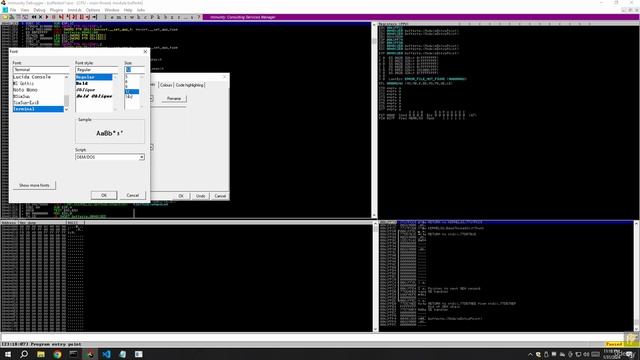Click the Immunity Consulting Services Manager banner
This screenshot has height=360, width=640.
[242, 17]
